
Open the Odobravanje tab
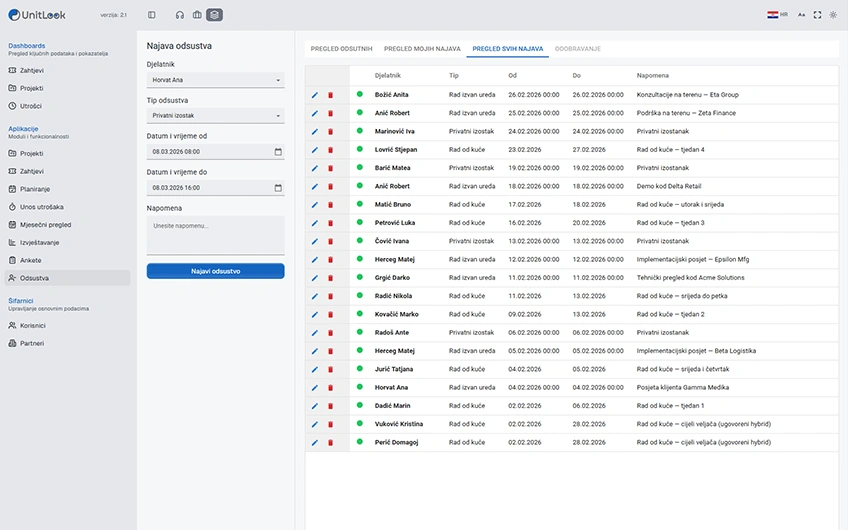point(578,49)
